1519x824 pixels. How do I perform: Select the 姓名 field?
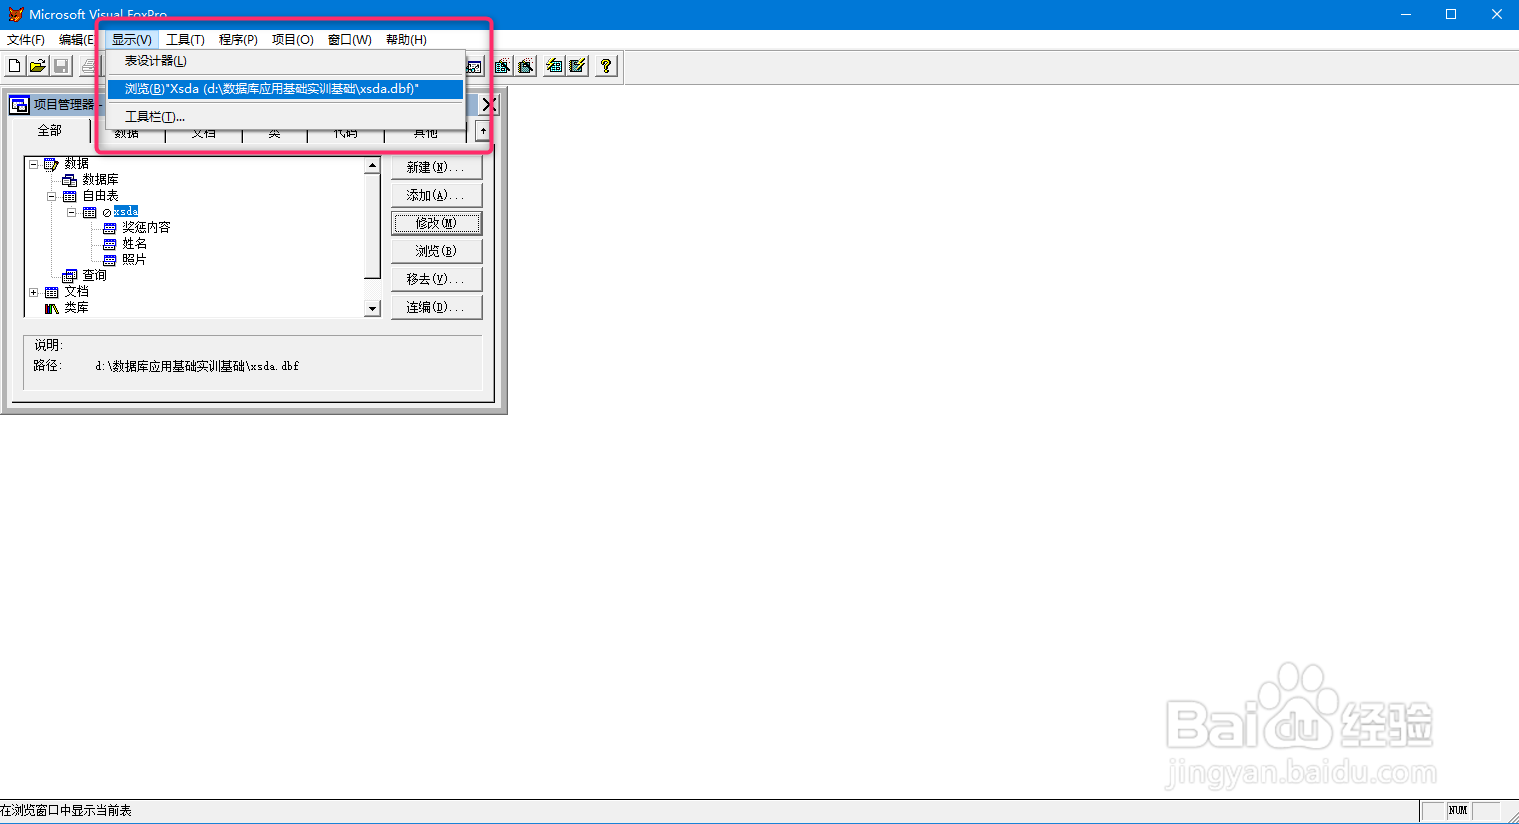pyautogui.click(x=134, y=244)
